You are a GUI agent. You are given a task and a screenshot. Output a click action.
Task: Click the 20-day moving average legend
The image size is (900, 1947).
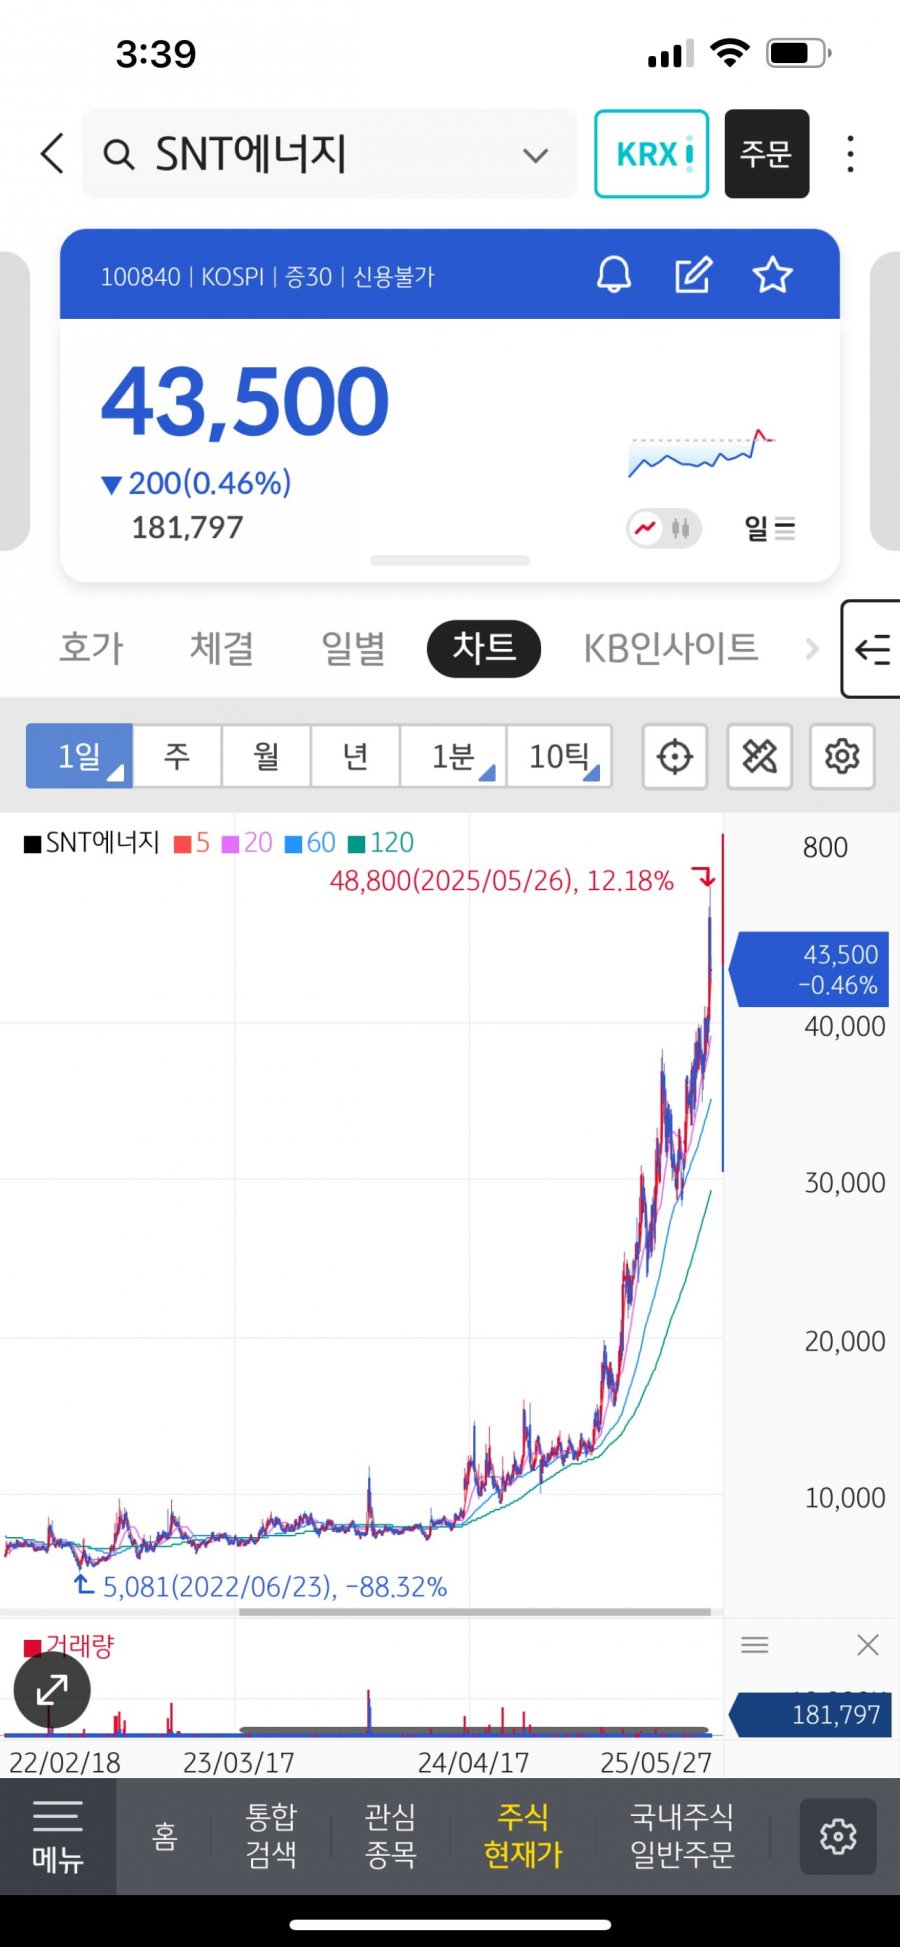pyautogui.click(x=247, y=843)
